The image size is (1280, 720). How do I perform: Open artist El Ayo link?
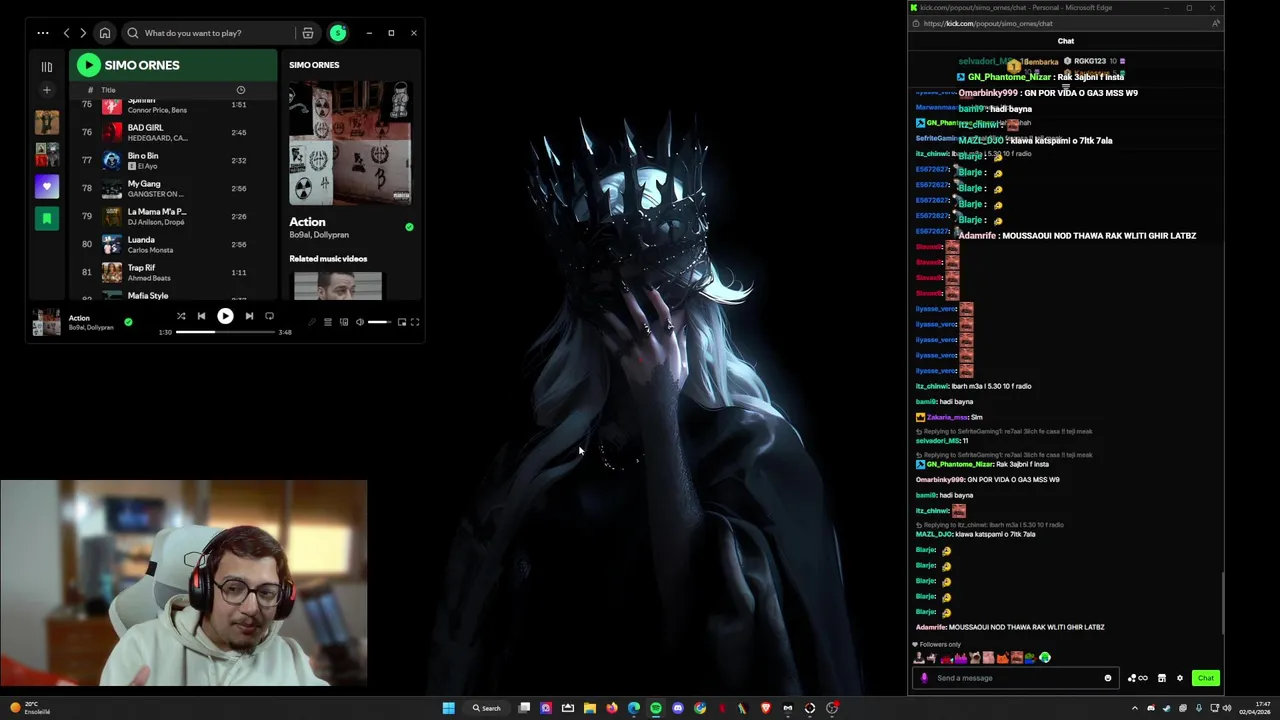coord(146,166)
